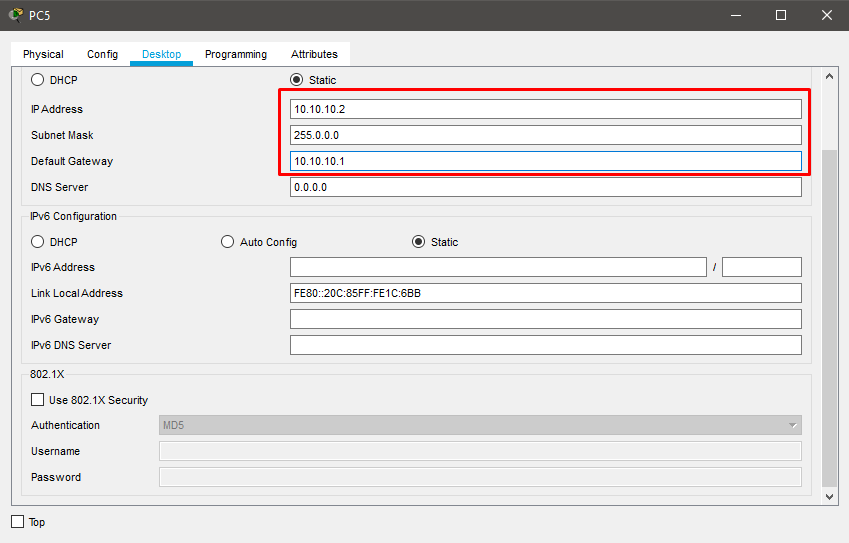Close the PC5 window

(826, 15)
